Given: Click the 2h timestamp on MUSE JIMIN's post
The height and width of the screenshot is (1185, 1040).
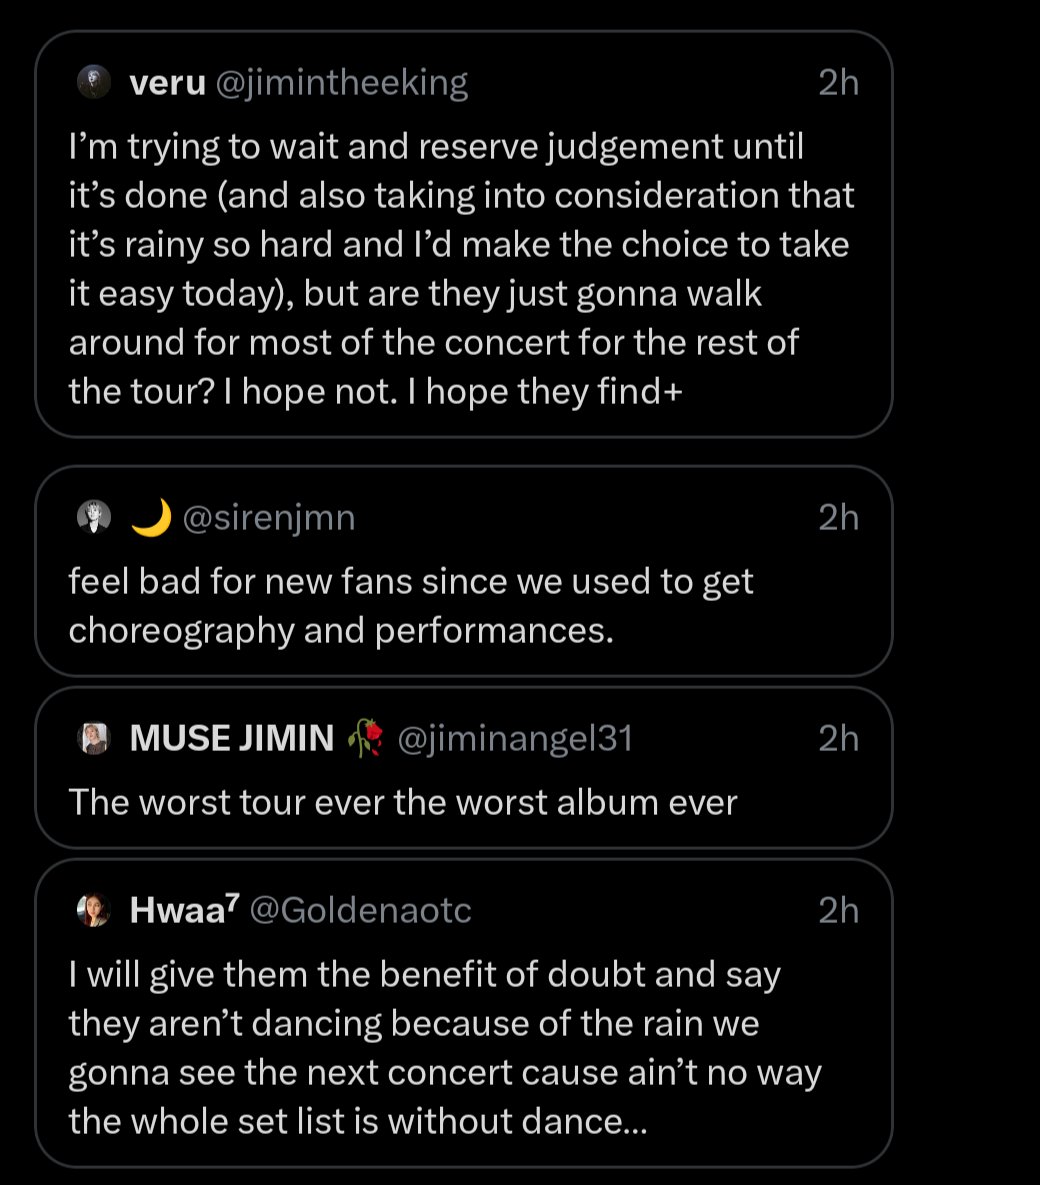Looking at the screenshot, I should click(x=839, y=738).
